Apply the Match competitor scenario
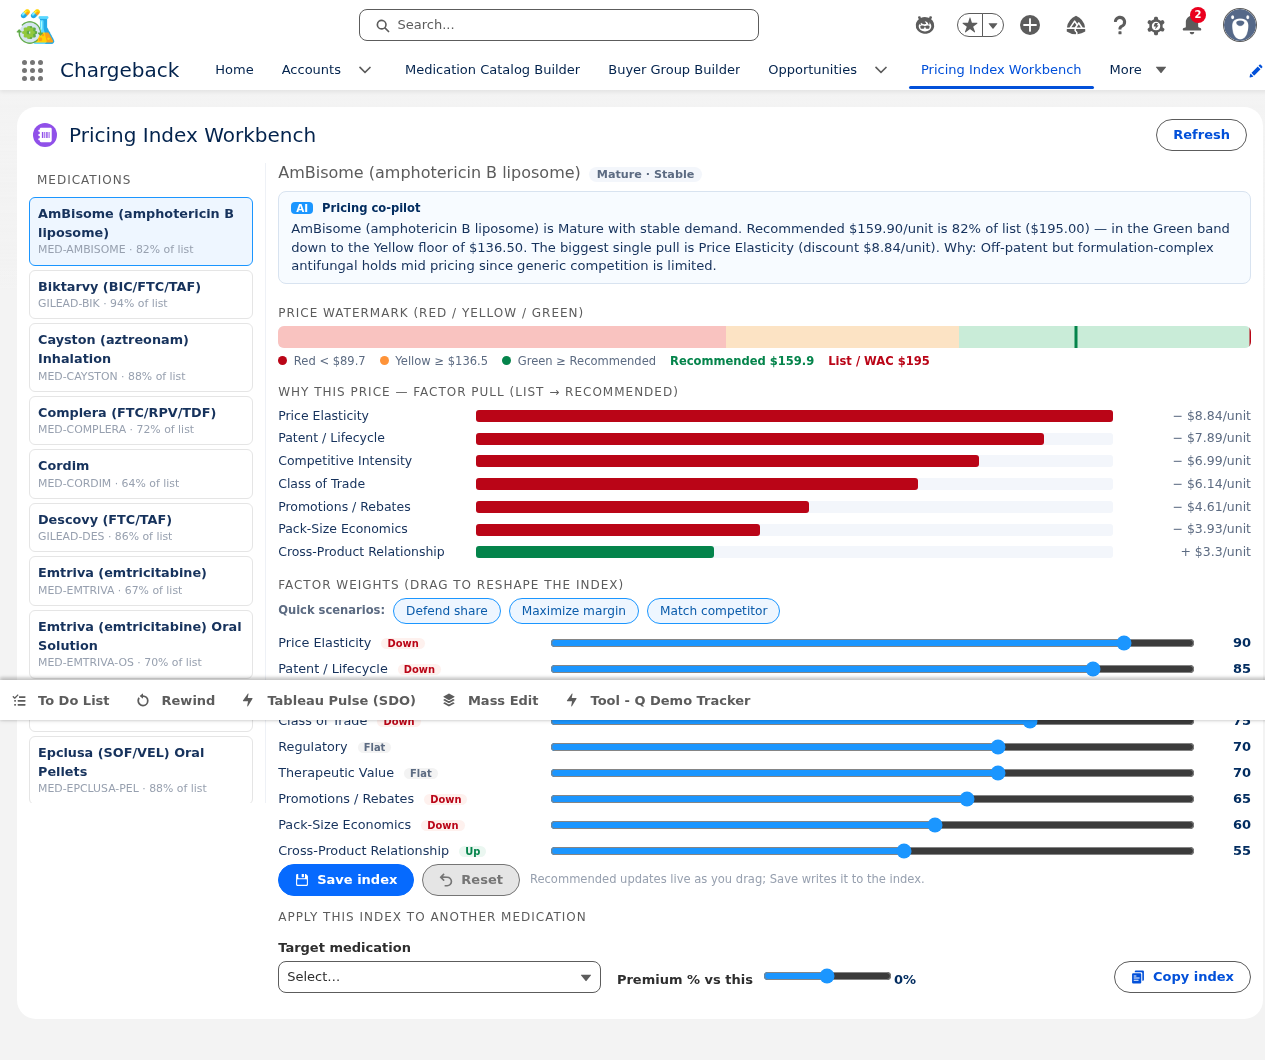Viewport: 1265px width, 1060px height. 713,611
